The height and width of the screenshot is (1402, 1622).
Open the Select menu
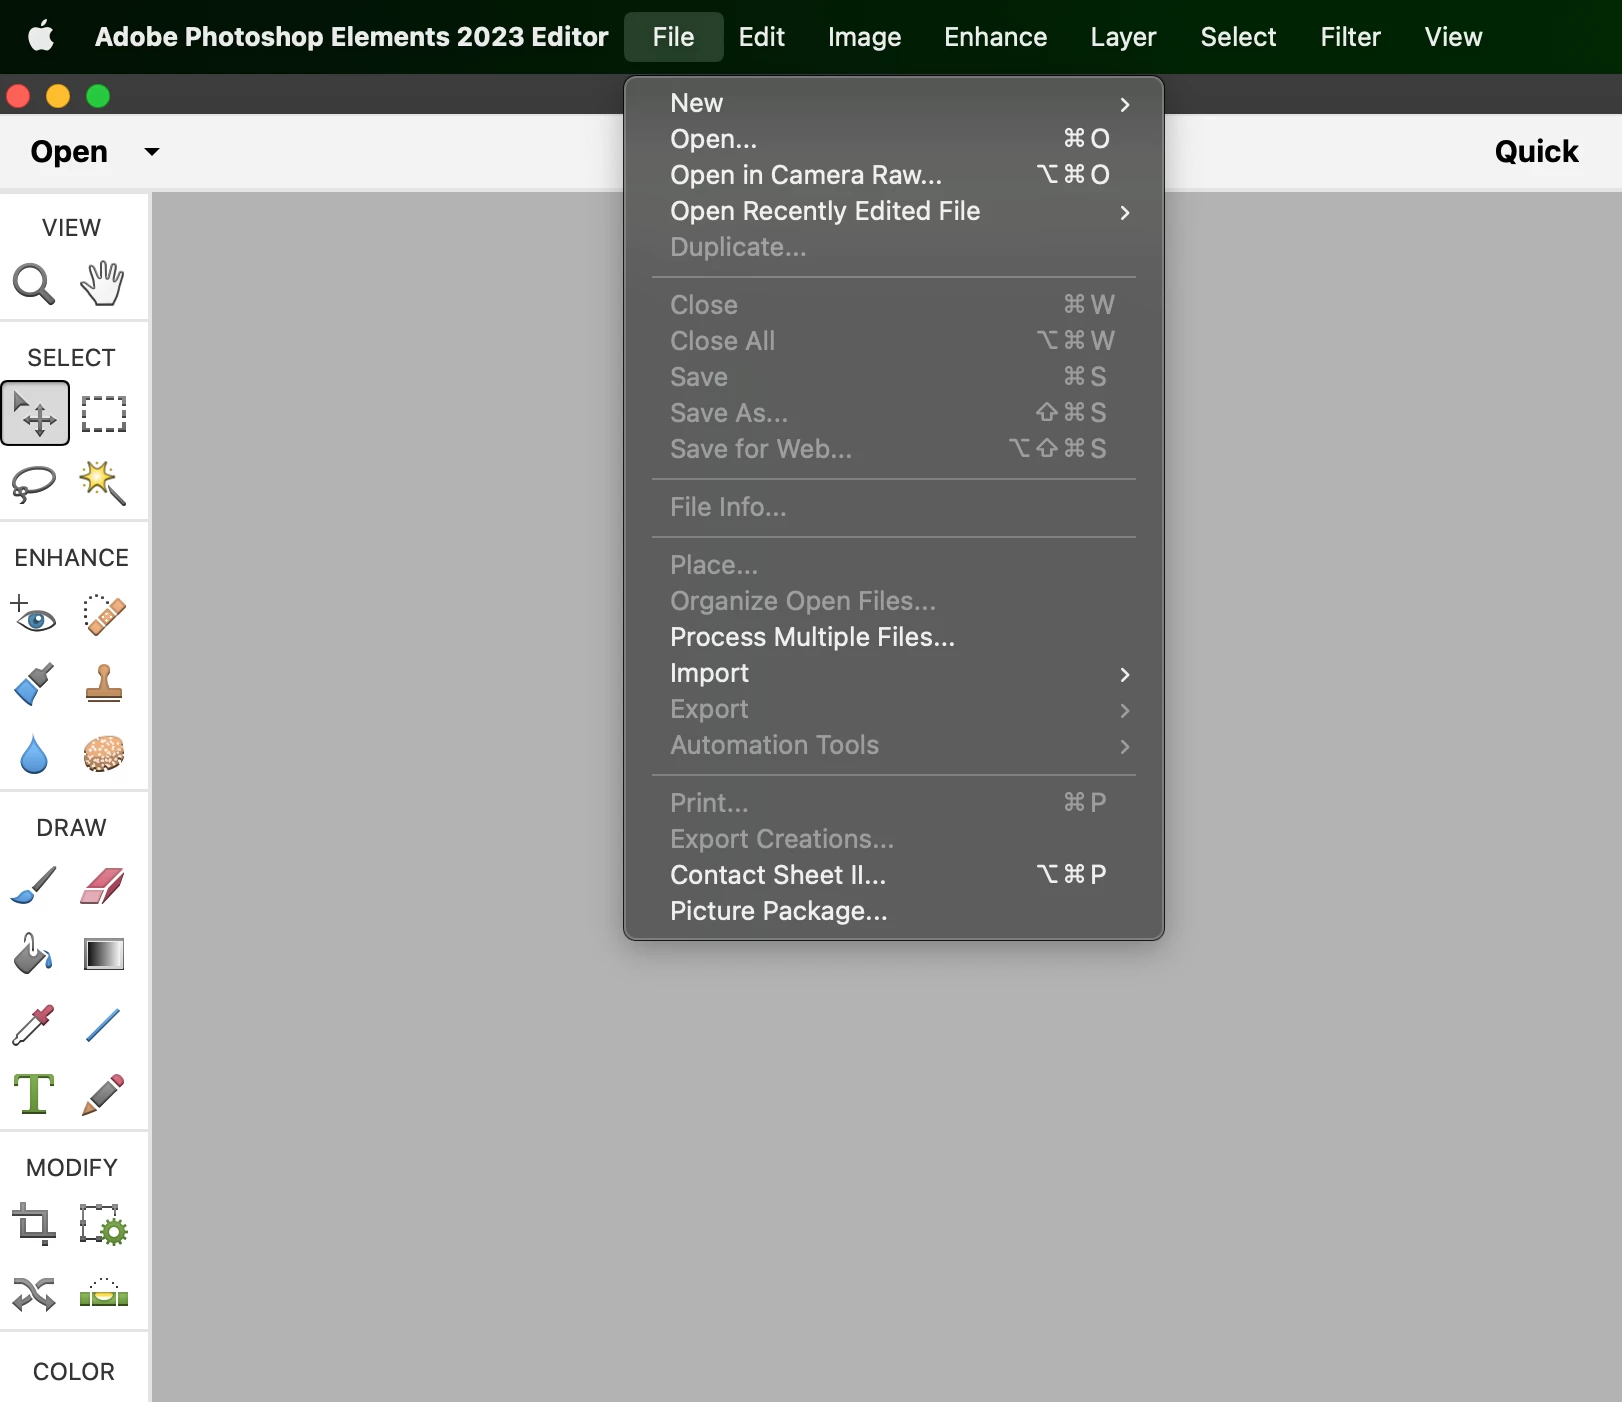[1238, 37]
